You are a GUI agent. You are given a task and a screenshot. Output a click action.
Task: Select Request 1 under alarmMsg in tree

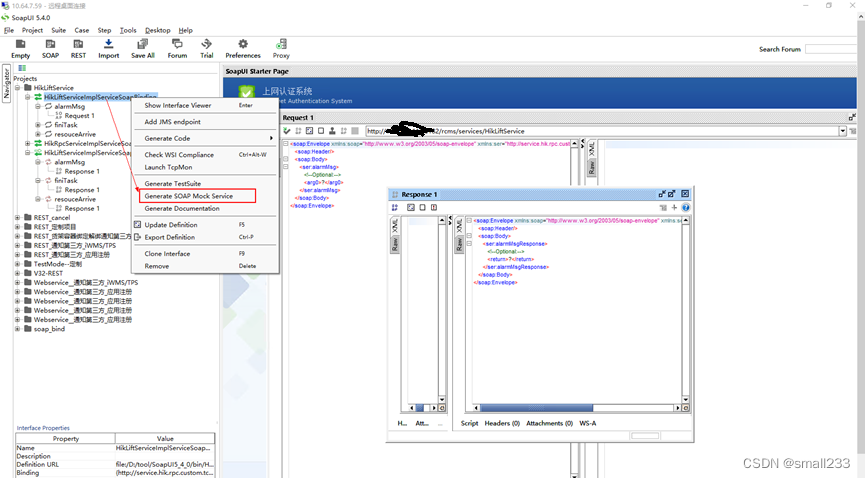79,116
